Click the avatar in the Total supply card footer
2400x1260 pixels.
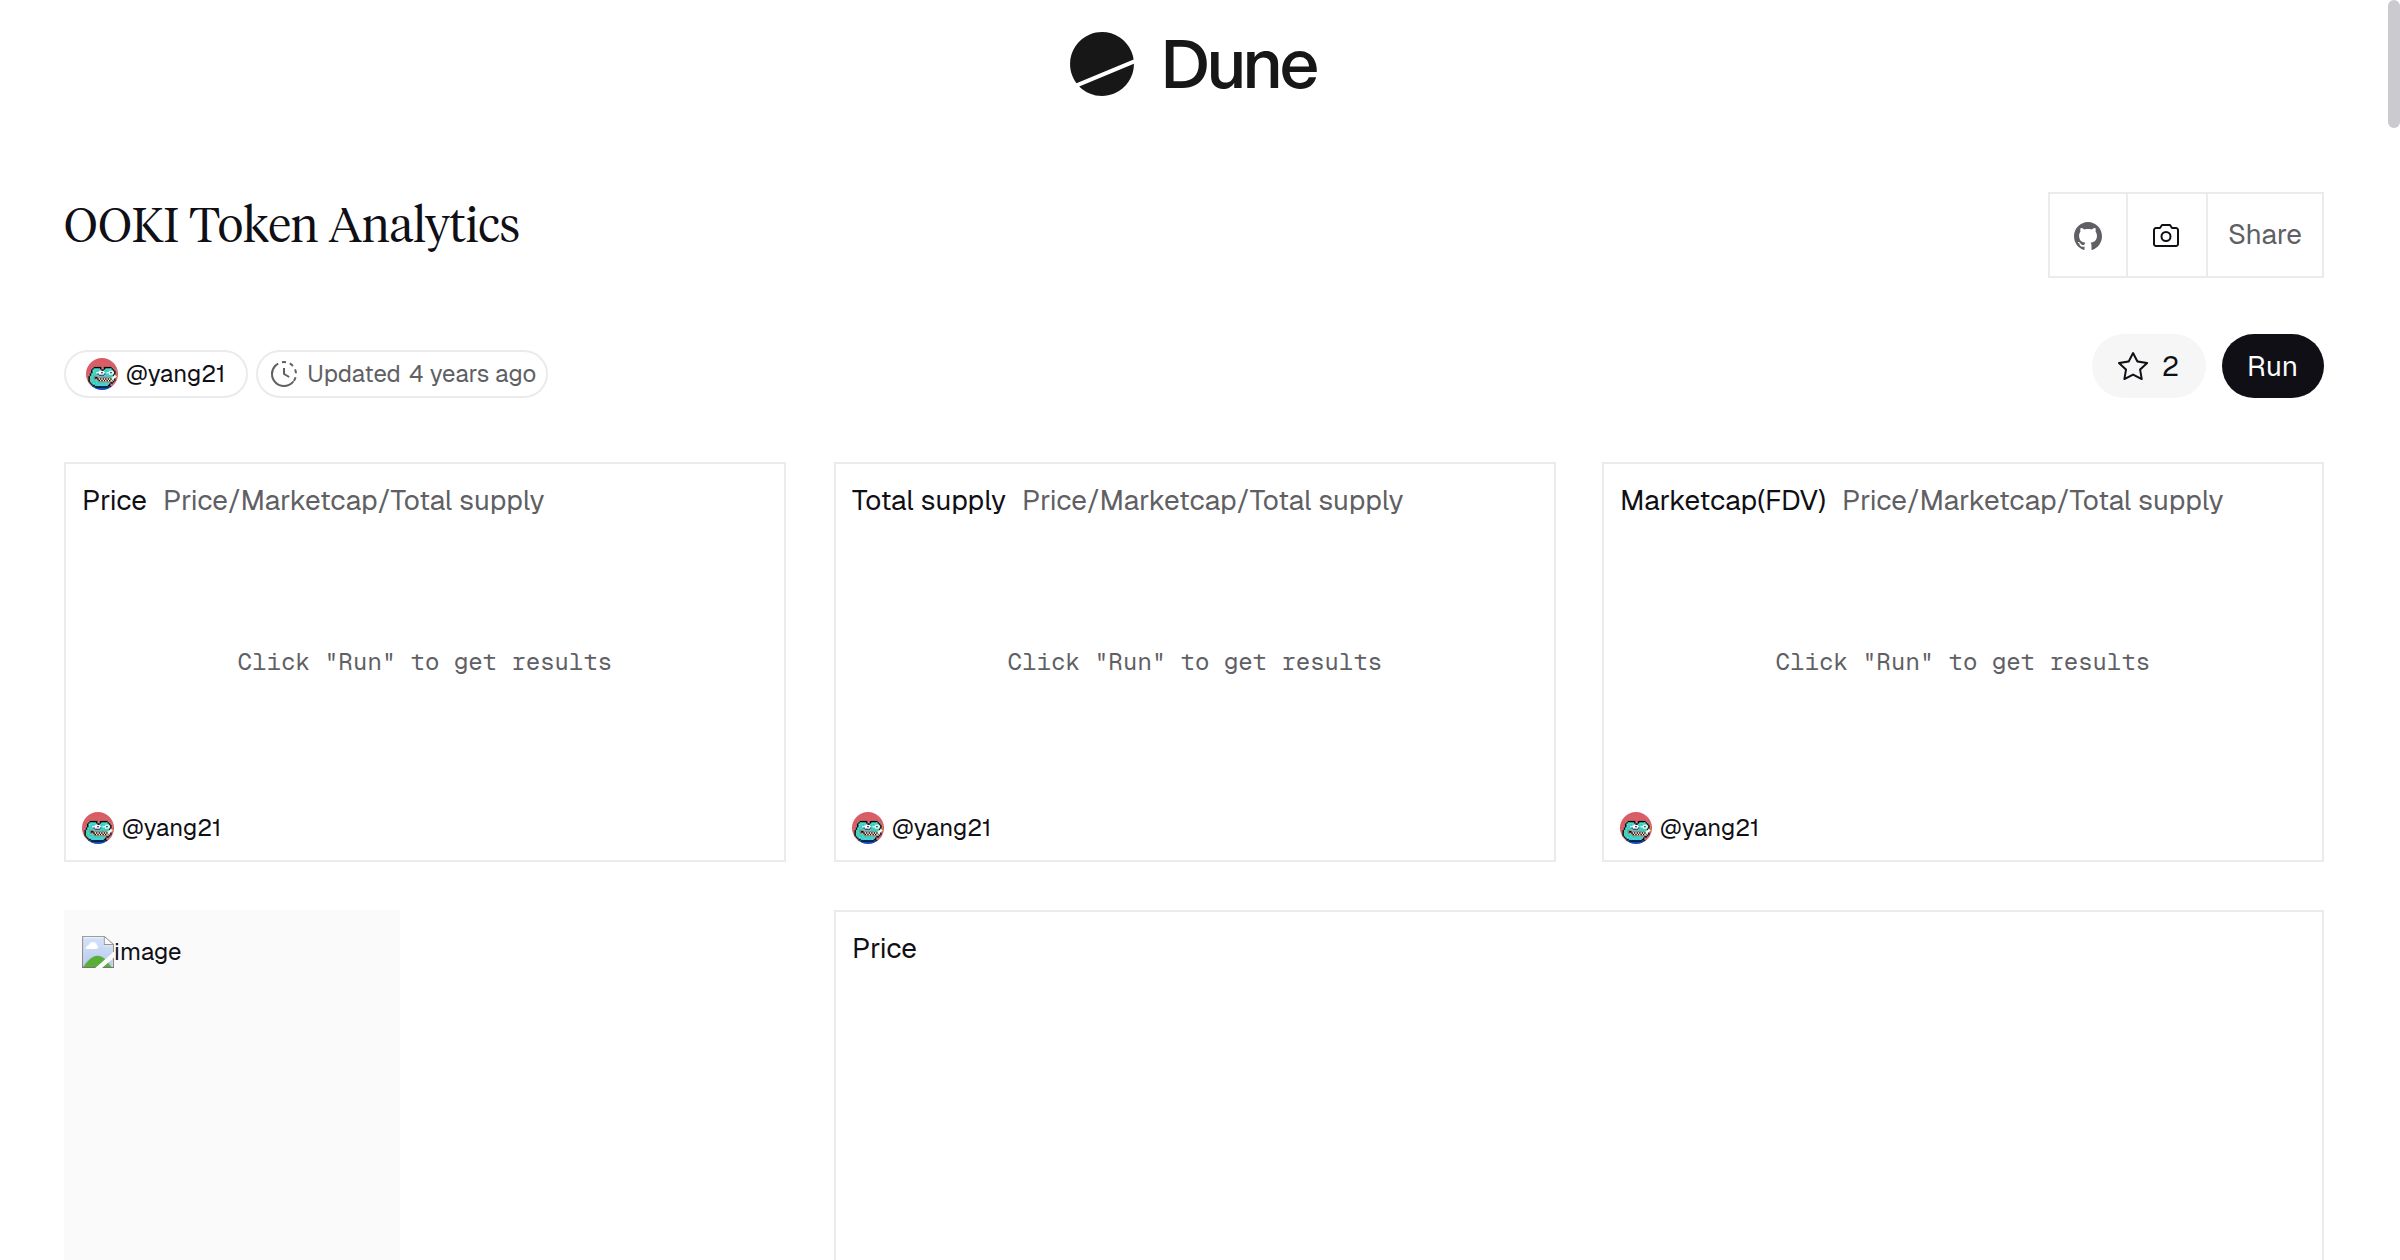(868, 828)
